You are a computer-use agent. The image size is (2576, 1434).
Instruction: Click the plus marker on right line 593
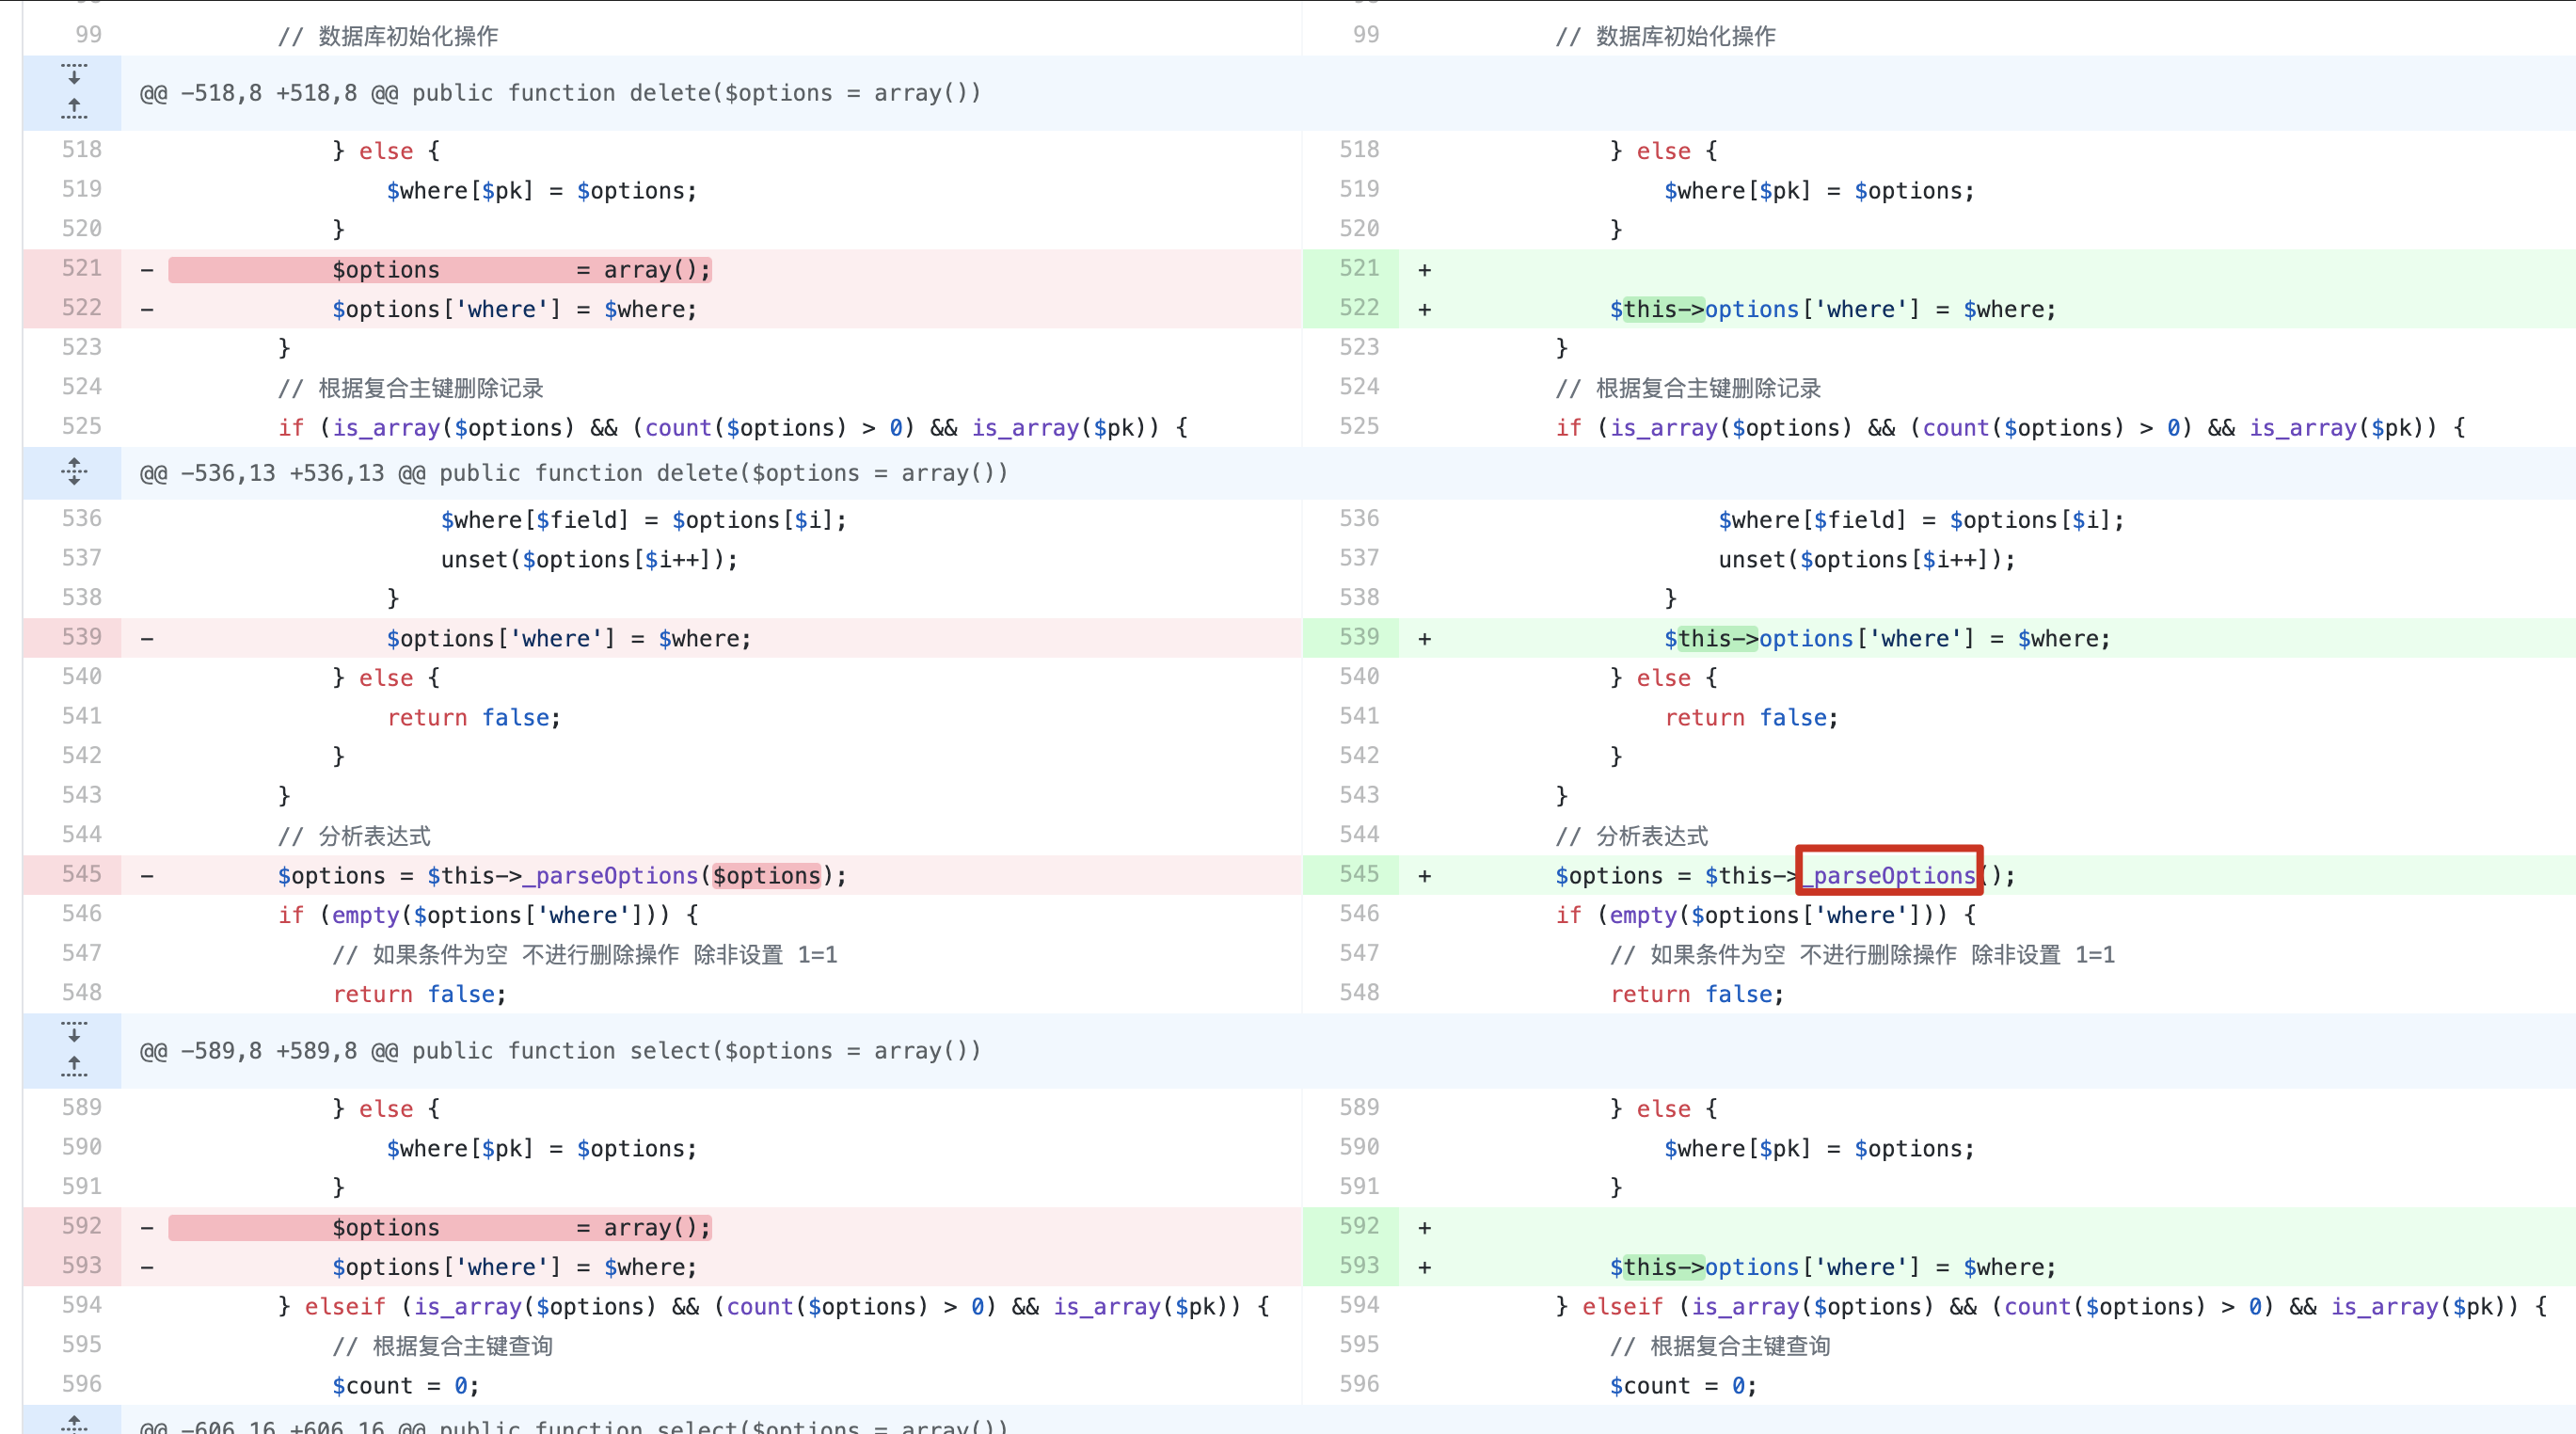[x=1424, y=1268]
